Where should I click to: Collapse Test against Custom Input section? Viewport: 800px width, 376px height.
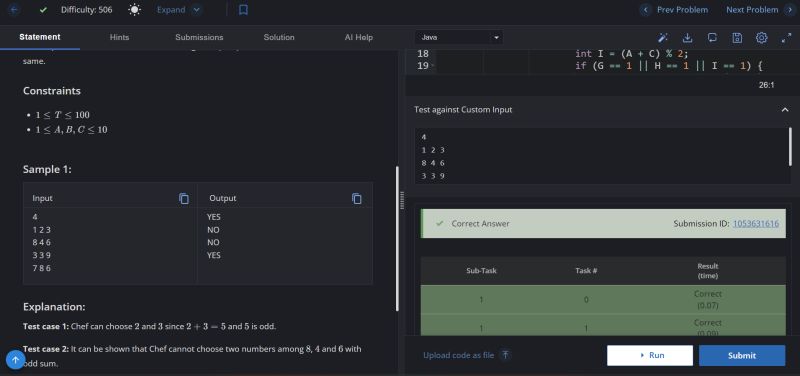(785, 110)
